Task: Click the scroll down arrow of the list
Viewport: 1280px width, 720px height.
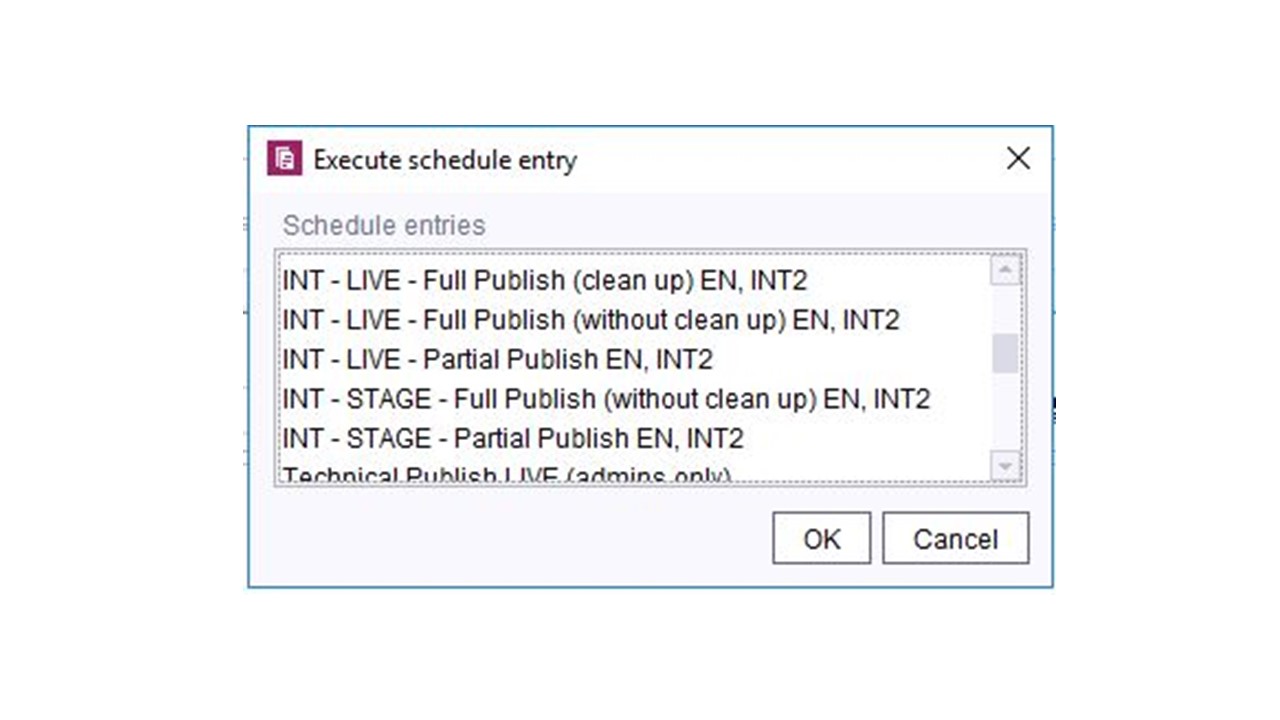Action: 1004,465
